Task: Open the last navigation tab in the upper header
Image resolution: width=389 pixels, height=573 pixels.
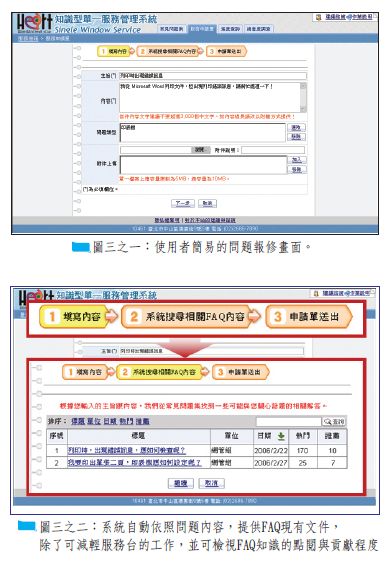Action: tap(258, 29)
